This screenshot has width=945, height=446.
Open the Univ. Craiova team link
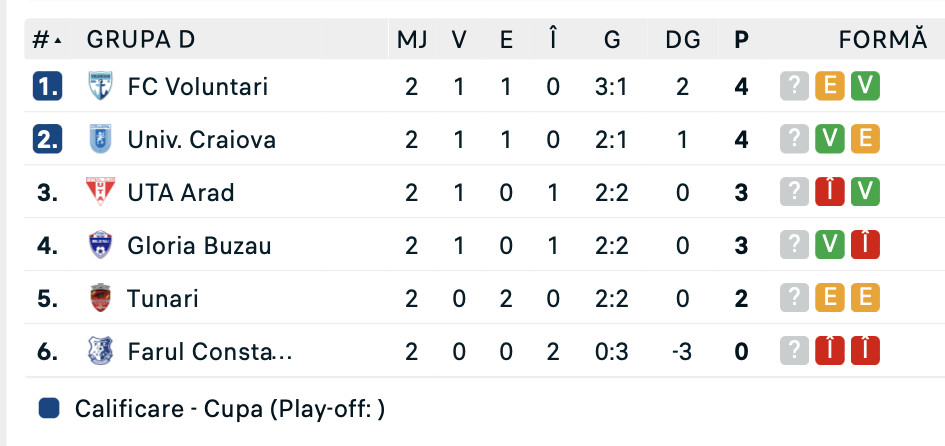[201, 139]
